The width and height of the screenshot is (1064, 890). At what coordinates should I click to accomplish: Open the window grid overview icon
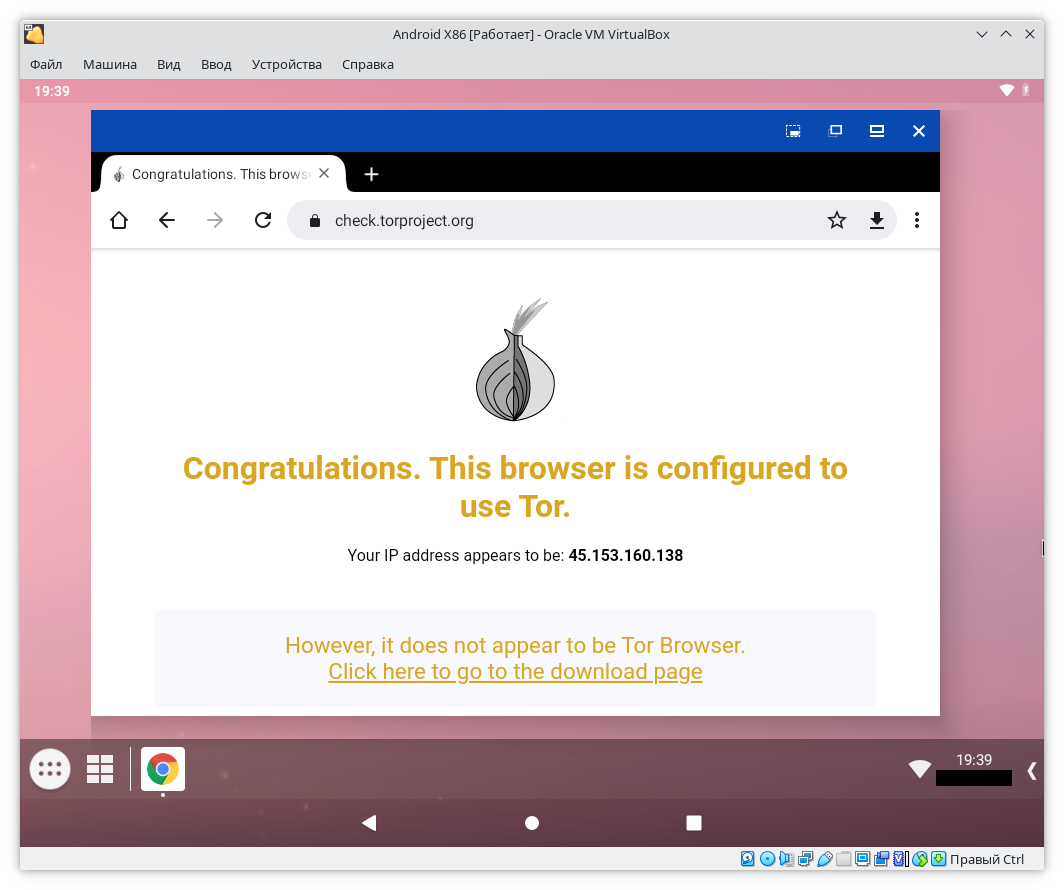100,769
